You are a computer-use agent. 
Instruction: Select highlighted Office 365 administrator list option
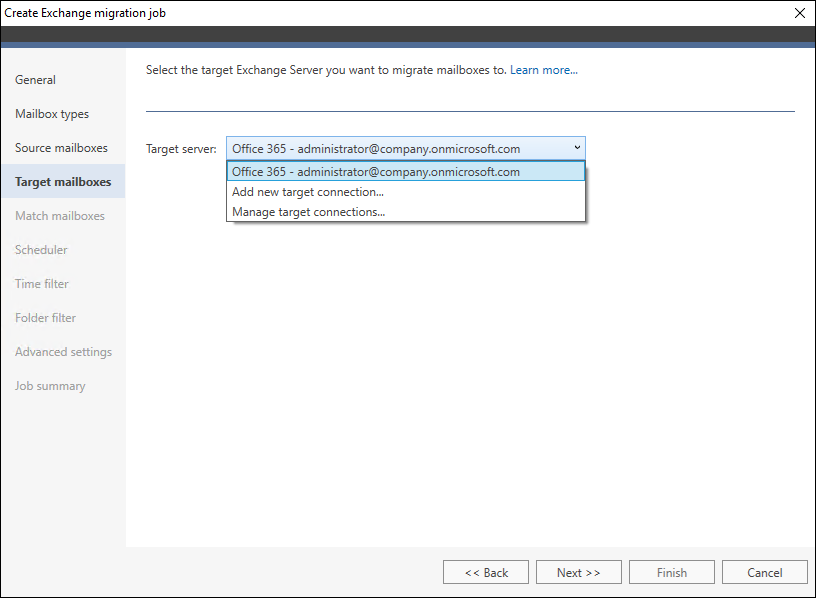[405, 171]
